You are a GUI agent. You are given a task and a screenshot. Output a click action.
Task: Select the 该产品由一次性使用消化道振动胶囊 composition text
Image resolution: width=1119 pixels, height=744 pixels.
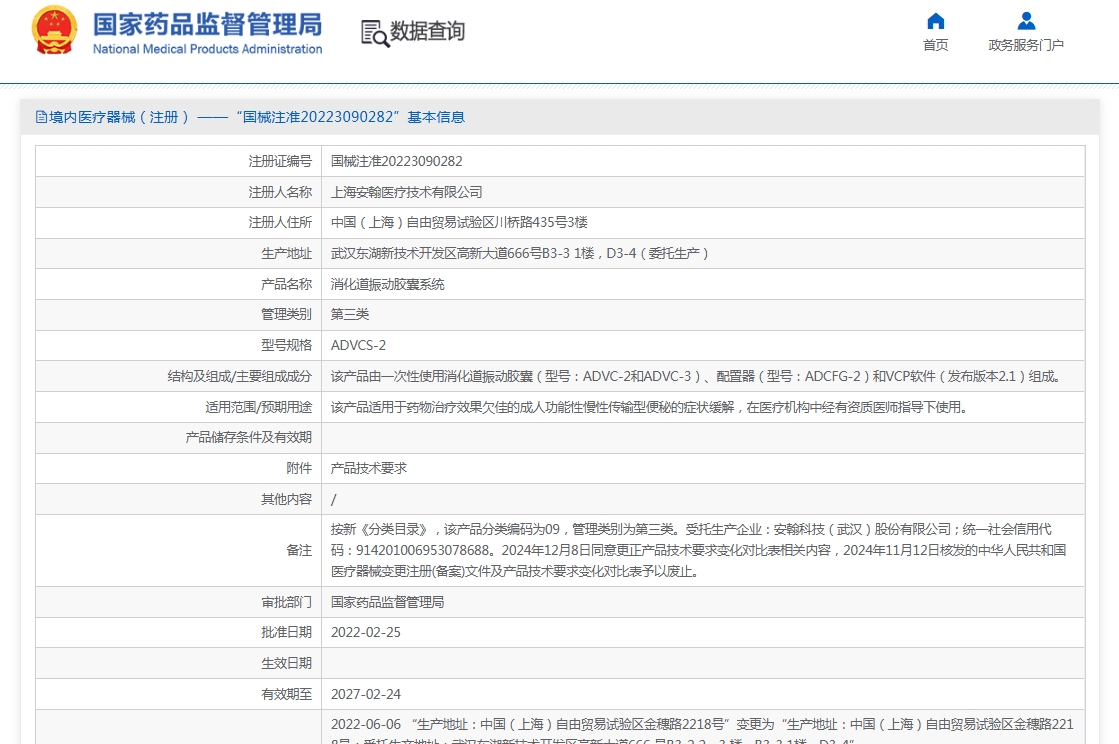696,377
